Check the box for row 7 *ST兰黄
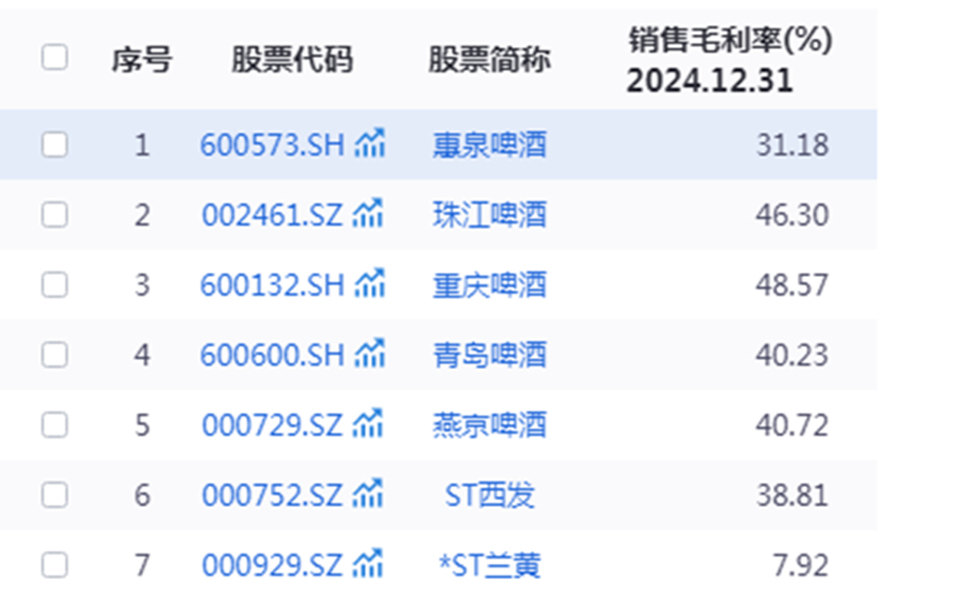The width and height of the screenshot is (969, 613). coord(54,565)
